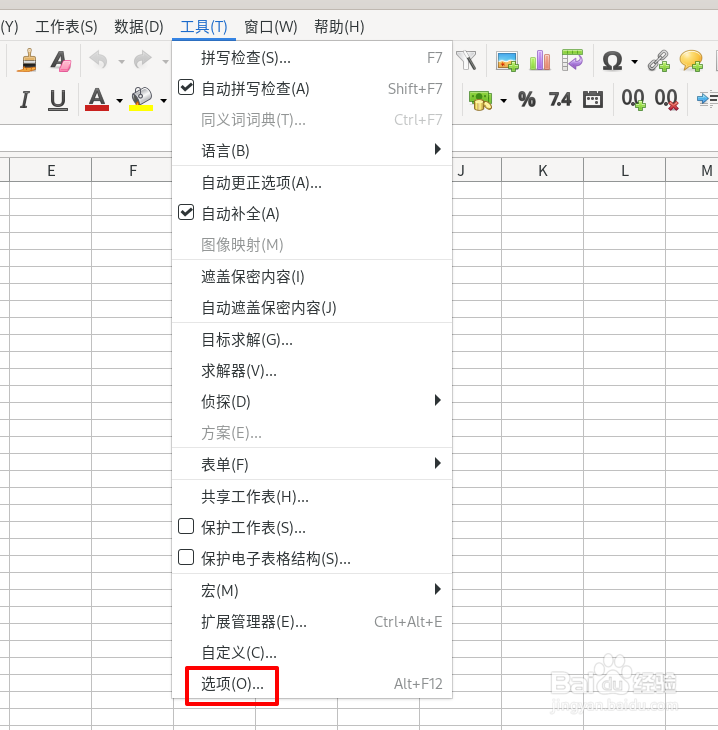The height and width of the screenshot is (730, 718).
Task: Format as percent icon
Action: [527, 99]
